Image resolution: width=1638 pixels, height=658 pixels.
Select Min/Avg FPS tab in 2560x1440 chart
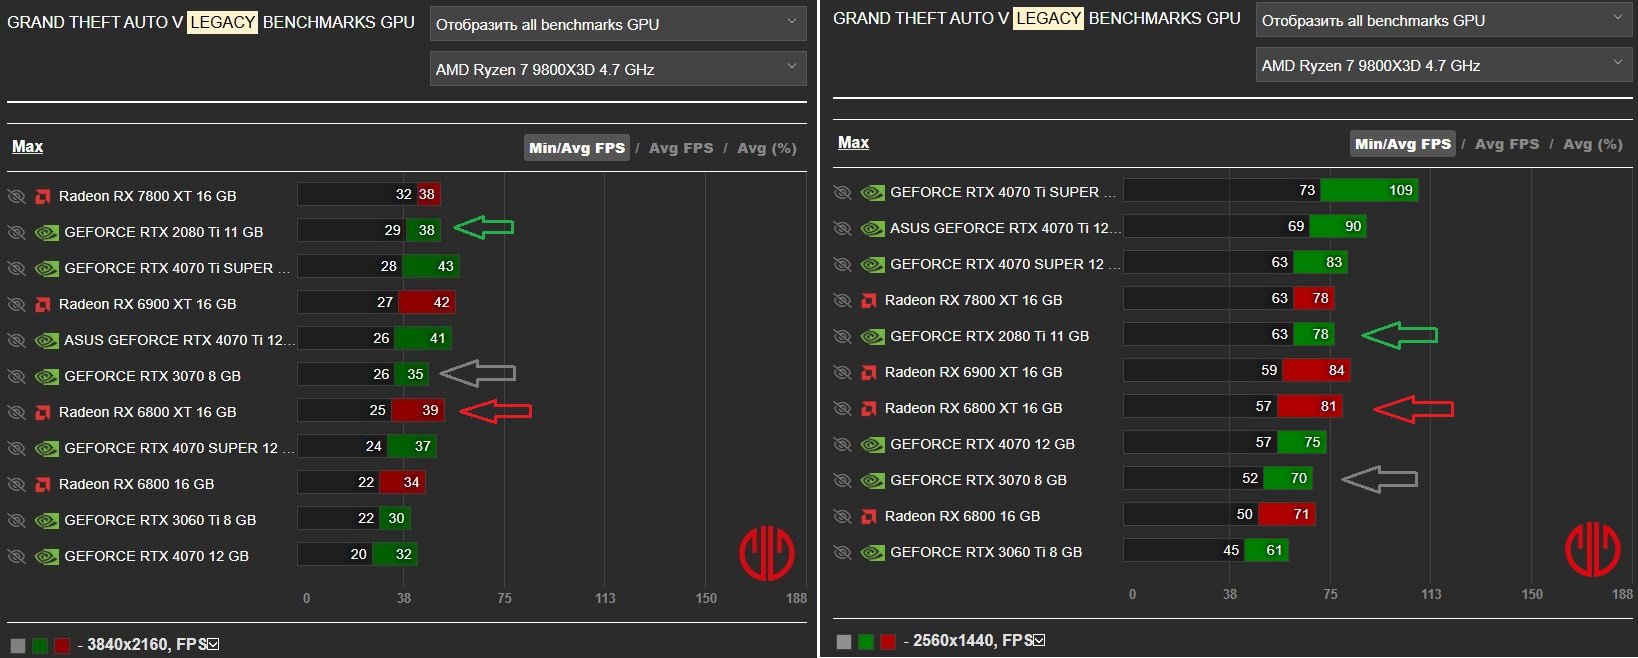click(1403, 144)
